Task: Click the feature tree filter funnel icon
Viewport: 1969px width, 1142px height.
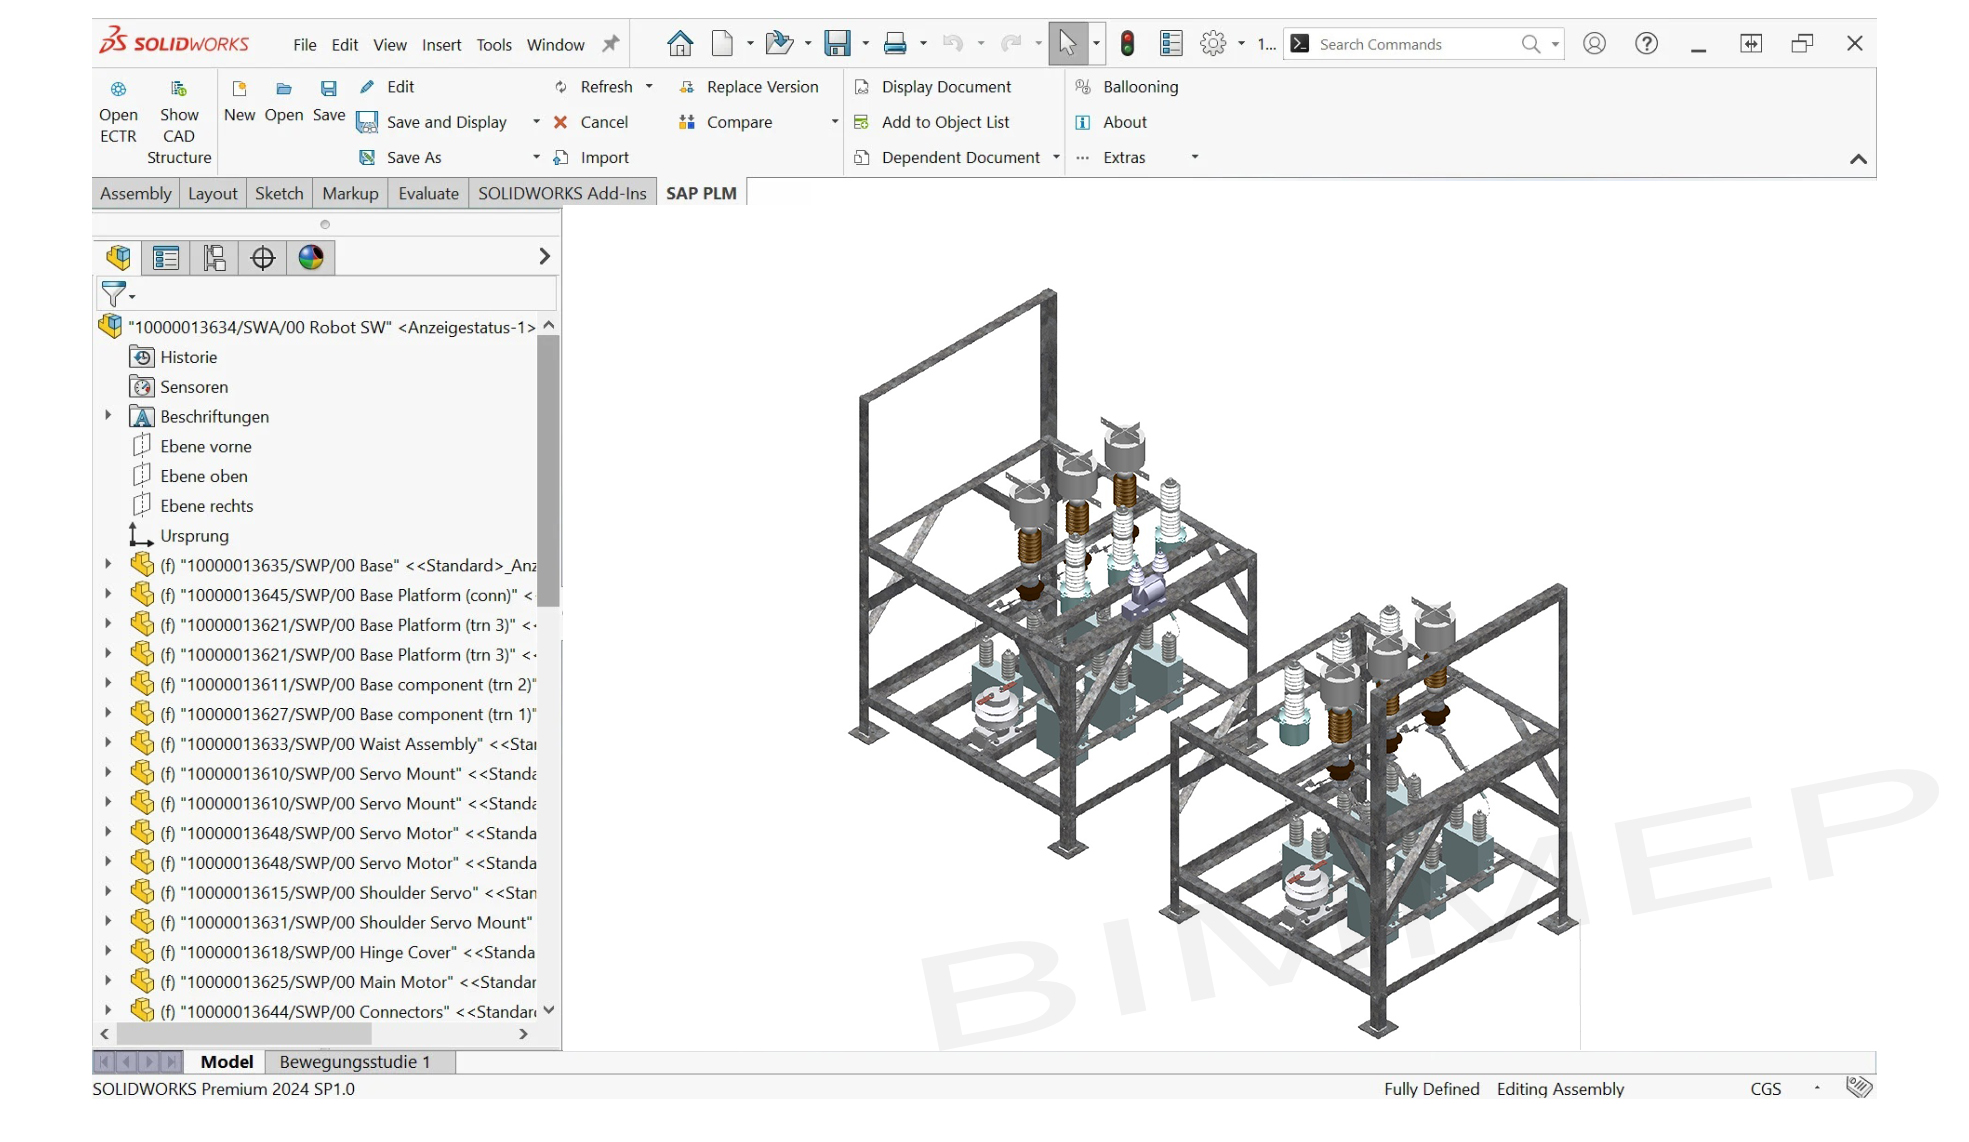Action: click(114, 293)
